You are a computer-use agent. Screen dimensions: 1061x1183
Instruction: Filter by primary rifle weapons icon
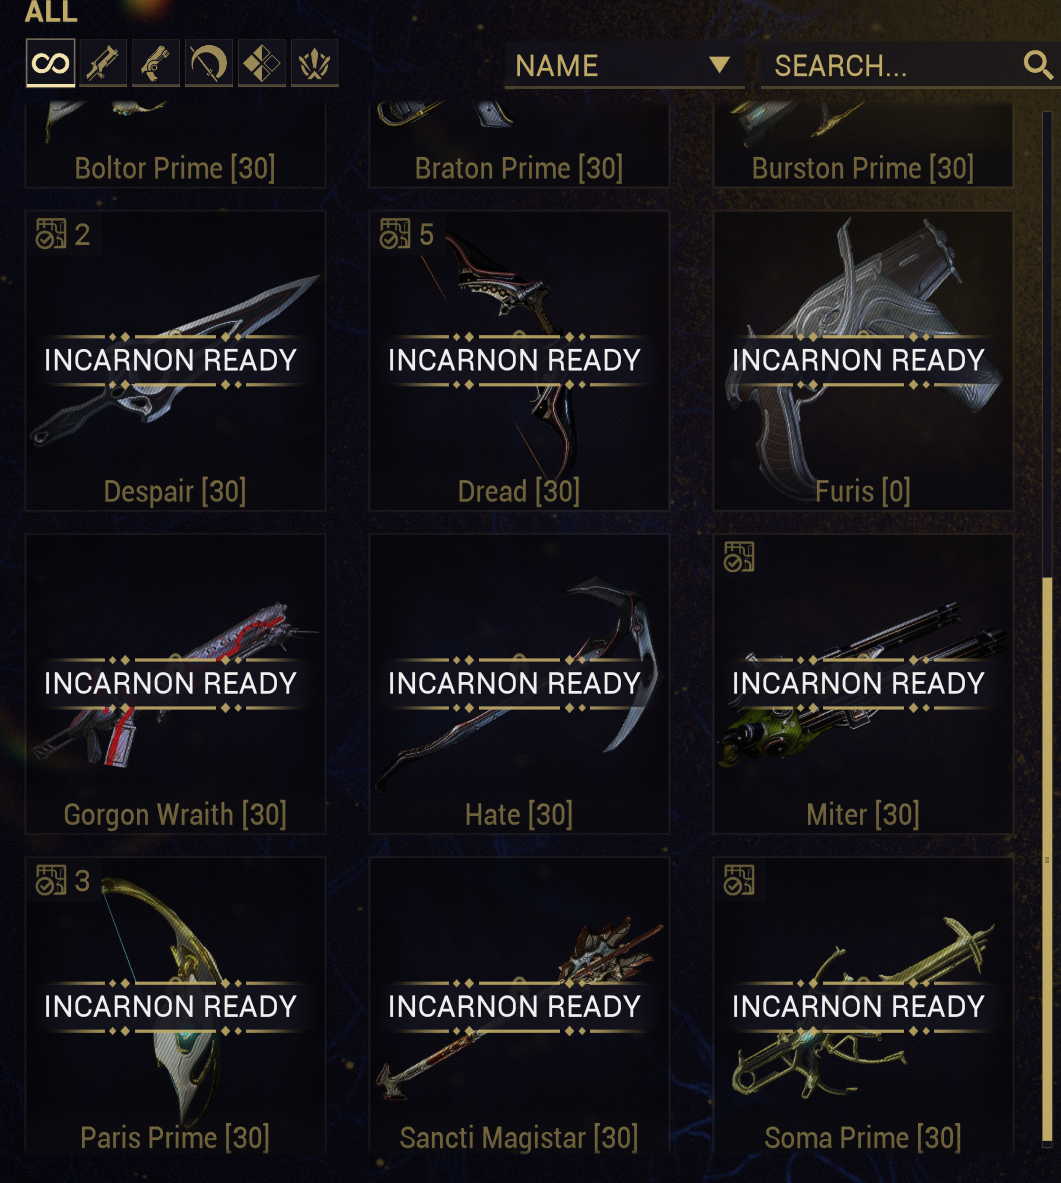(x=103, y=63)
